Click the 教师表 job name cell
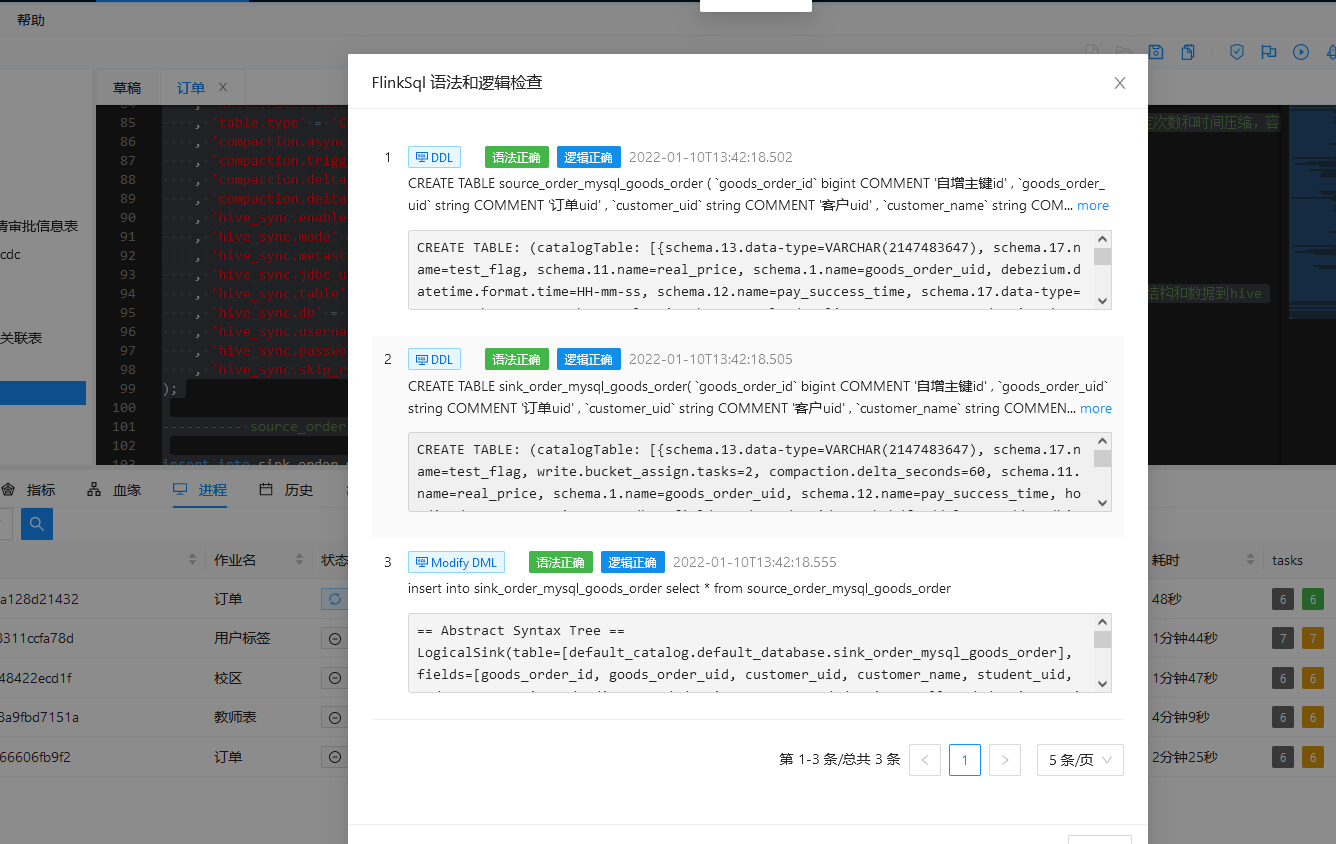 pyautogui.click(x=236, y=717)
